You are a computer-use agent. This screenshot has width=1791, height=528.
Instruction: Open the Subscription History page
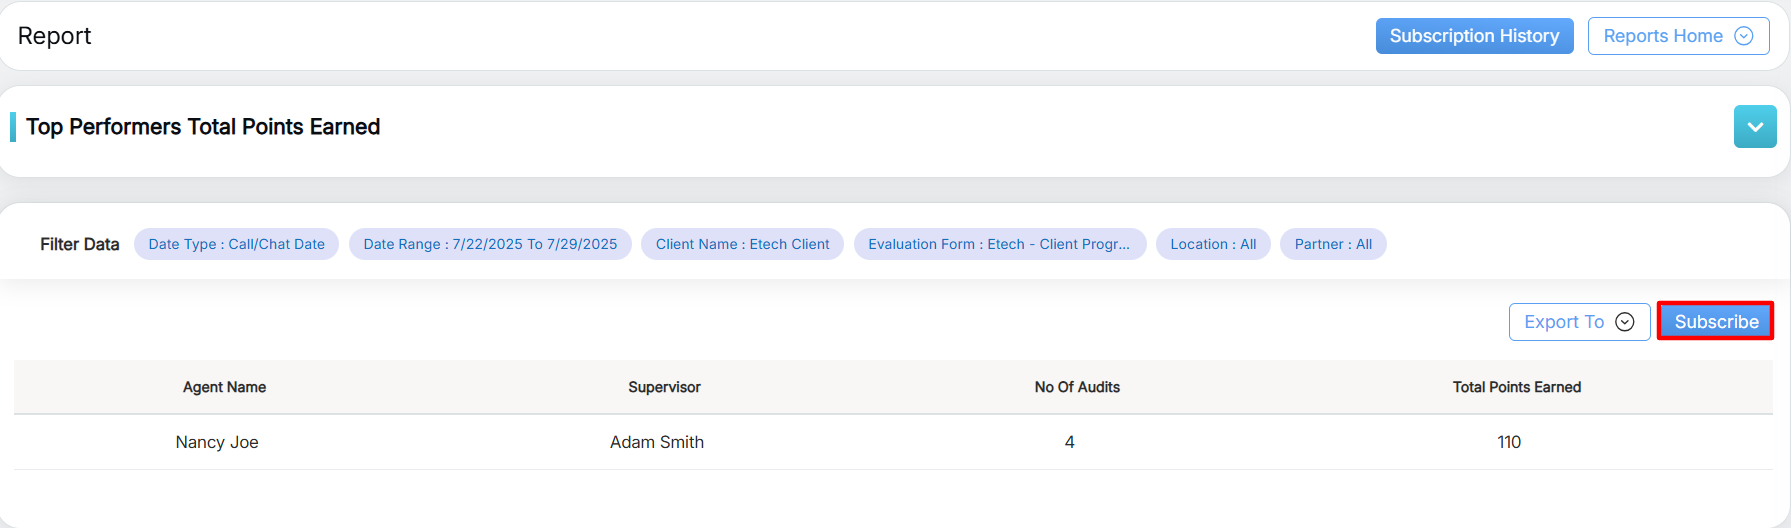pyautogui.click(x=1474, y=36)
